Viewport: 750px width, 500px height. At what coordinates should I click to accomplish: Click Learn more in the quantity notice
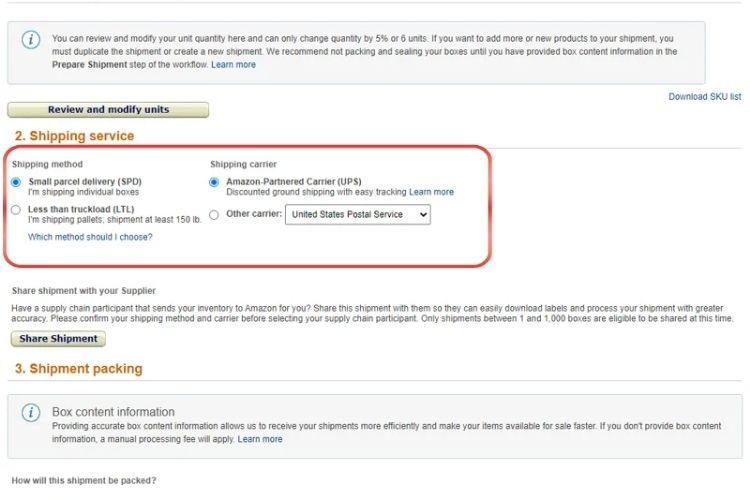coord(233,65)
